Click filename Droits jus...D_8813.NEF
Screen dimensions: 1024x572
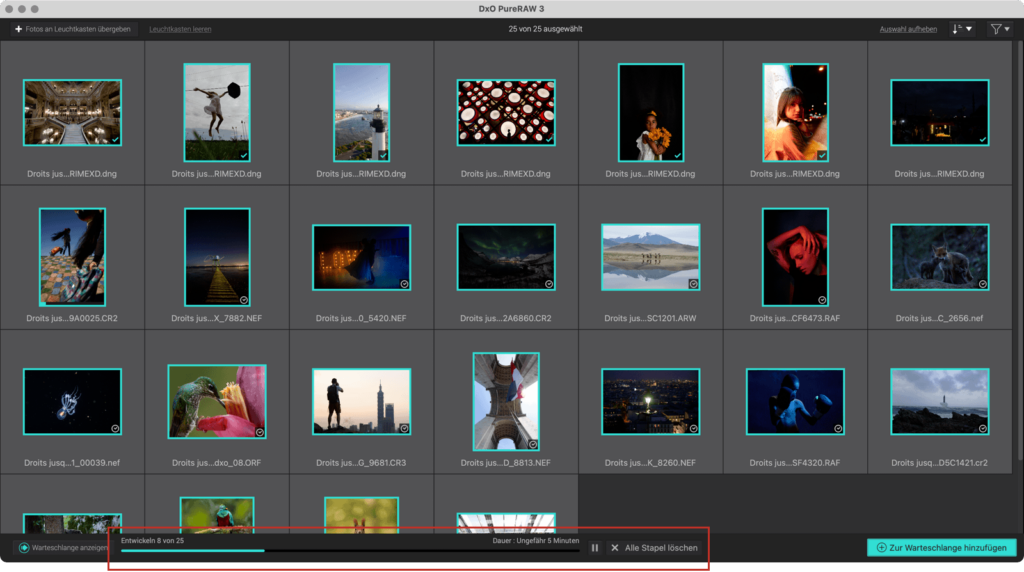click(x=505, y=463)
